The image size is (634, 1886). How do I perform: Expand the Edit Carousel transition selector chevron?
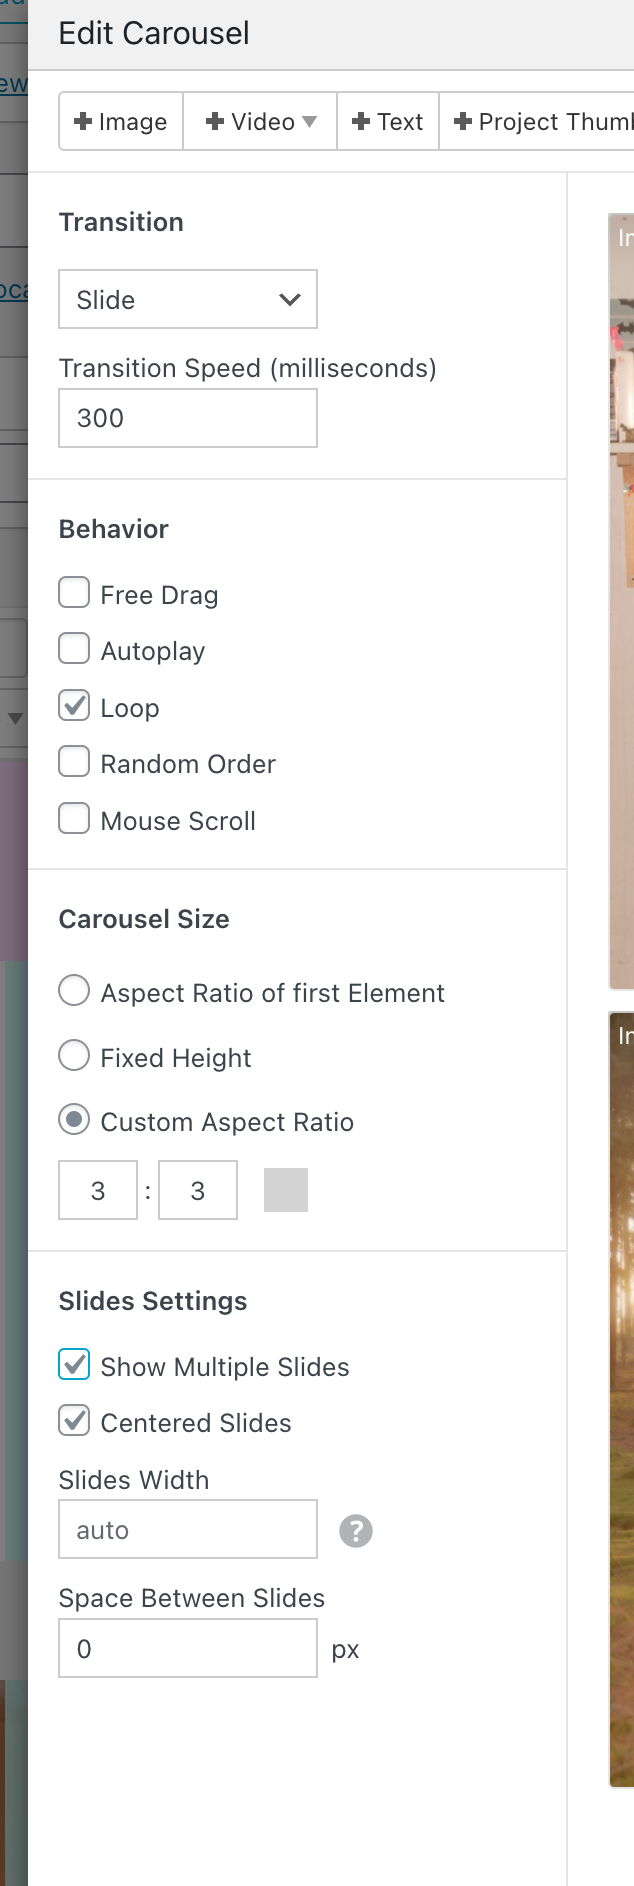point(289,299)
